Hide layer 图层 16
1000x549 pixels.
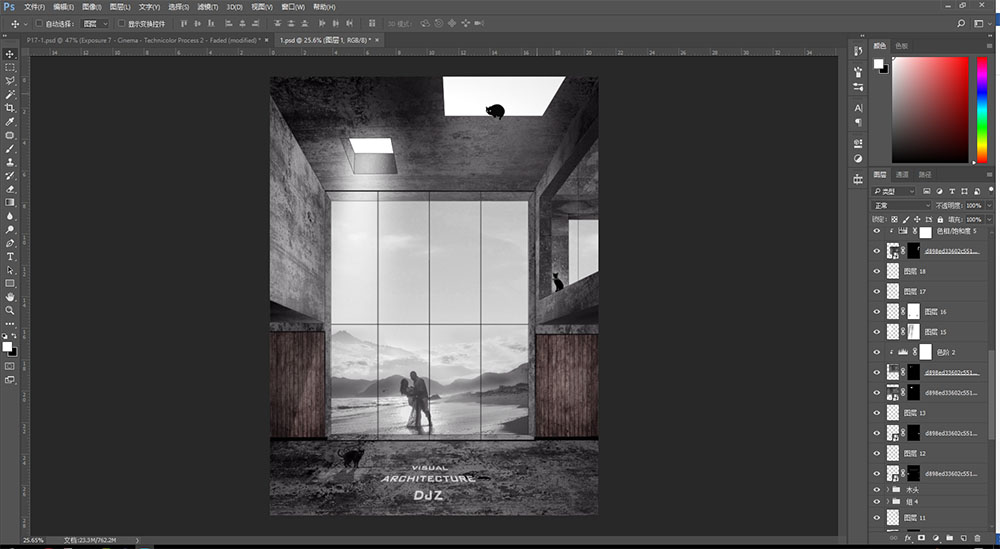877,312
